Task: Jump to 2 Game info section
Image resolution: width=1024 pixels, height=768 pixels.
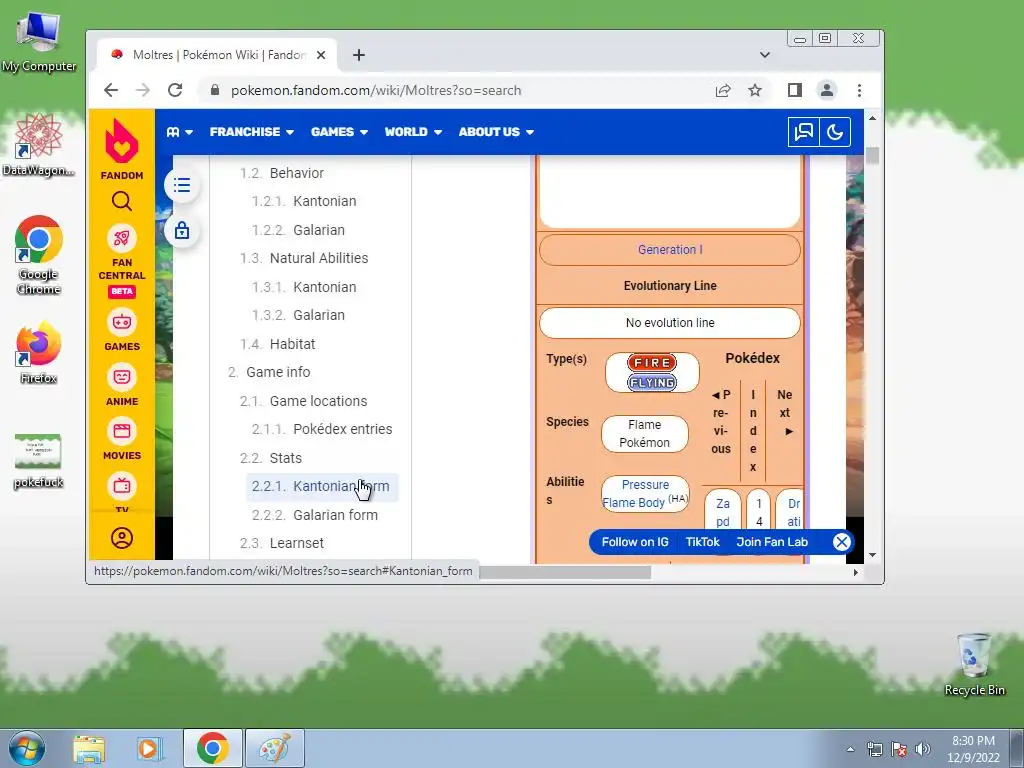Action: 269,372
